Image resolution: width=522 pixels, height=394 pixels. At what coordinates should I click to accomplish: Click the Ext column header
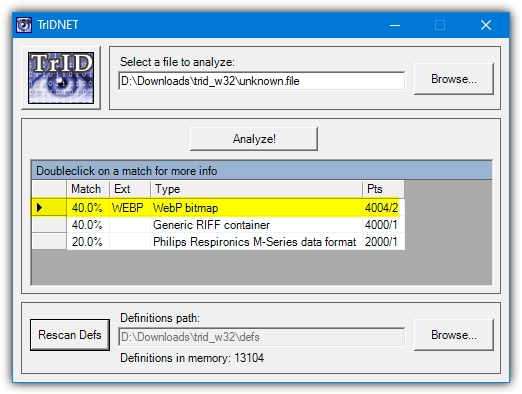pyautogui.click(x=130, y=189)
